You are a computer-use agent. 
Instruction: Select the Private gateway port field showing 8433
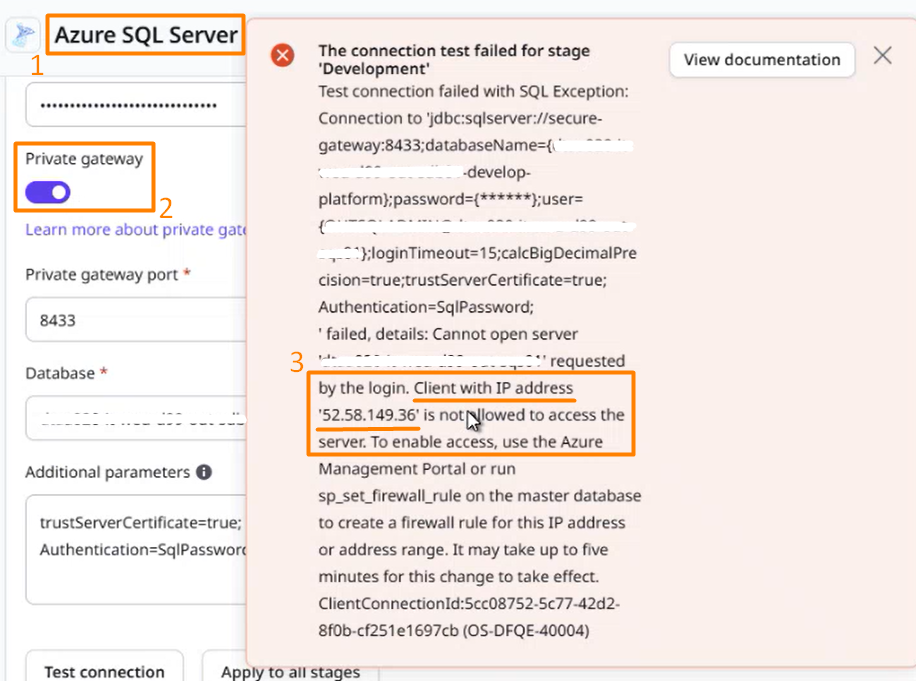coord(135,320)
